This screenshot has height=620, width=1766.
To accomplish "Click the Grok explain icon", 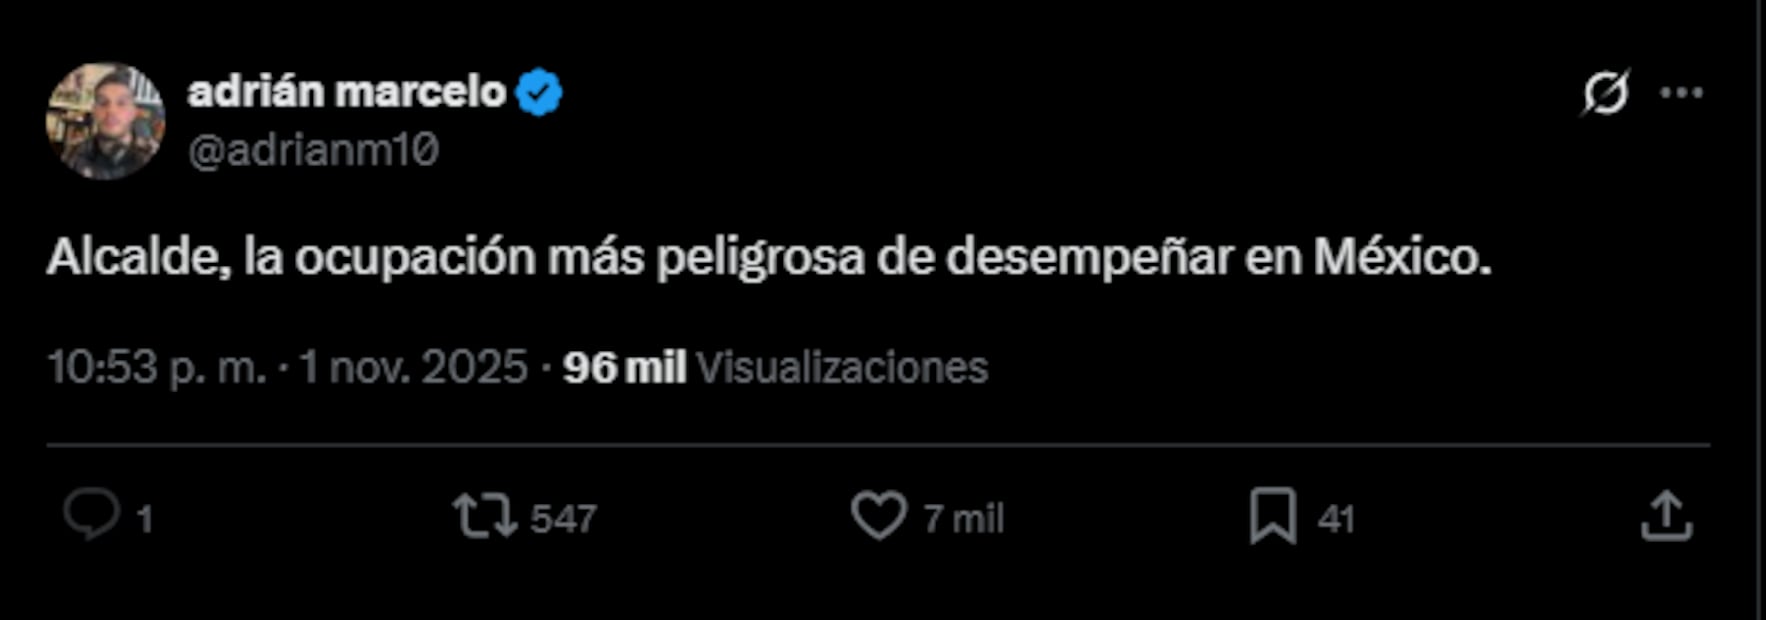I will click(1605, 93).
